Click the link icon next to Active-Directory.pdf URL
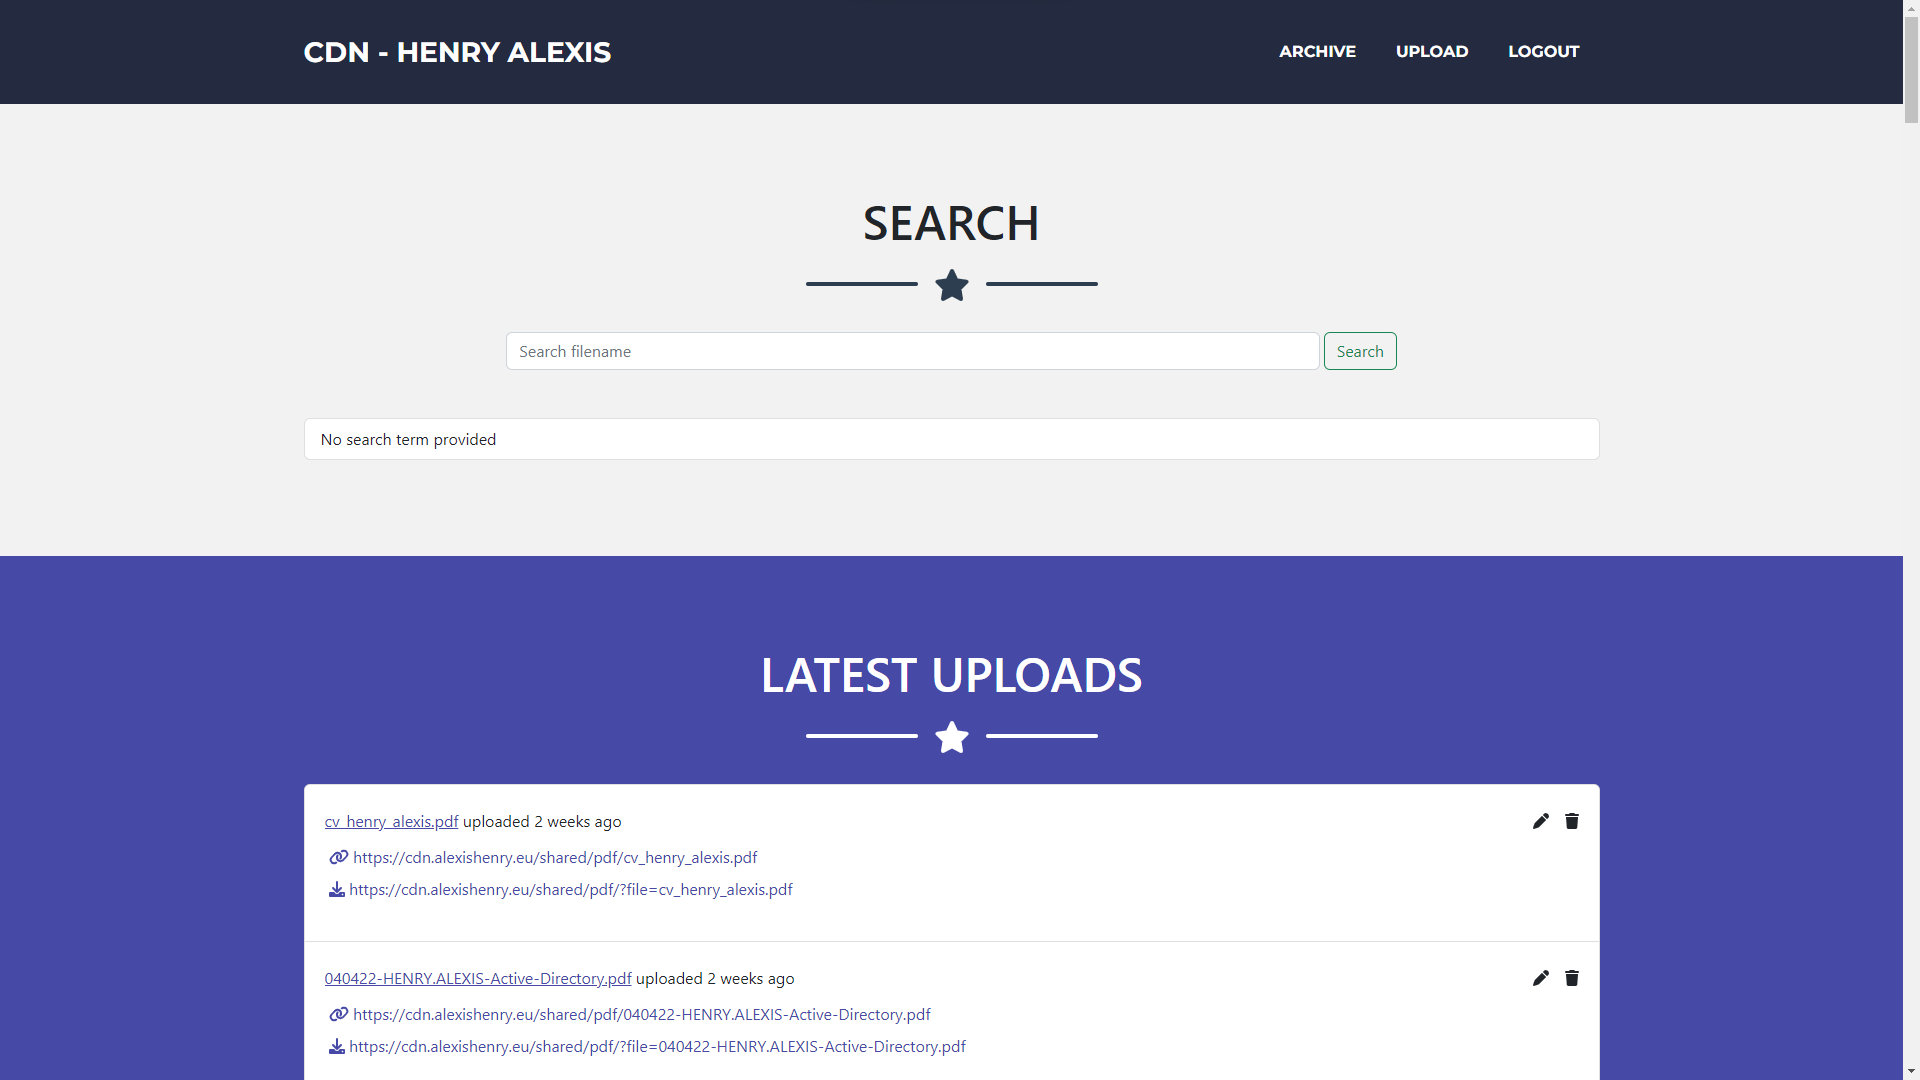 [339, 1014]
